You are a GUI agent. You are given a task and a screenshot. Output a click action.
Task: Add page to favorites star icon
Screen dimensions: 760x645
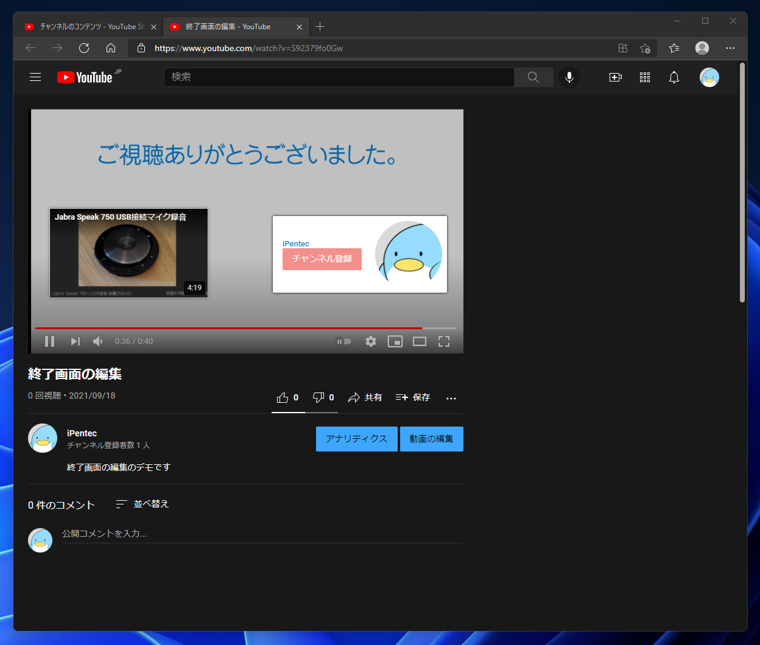(x=645, y=48)
